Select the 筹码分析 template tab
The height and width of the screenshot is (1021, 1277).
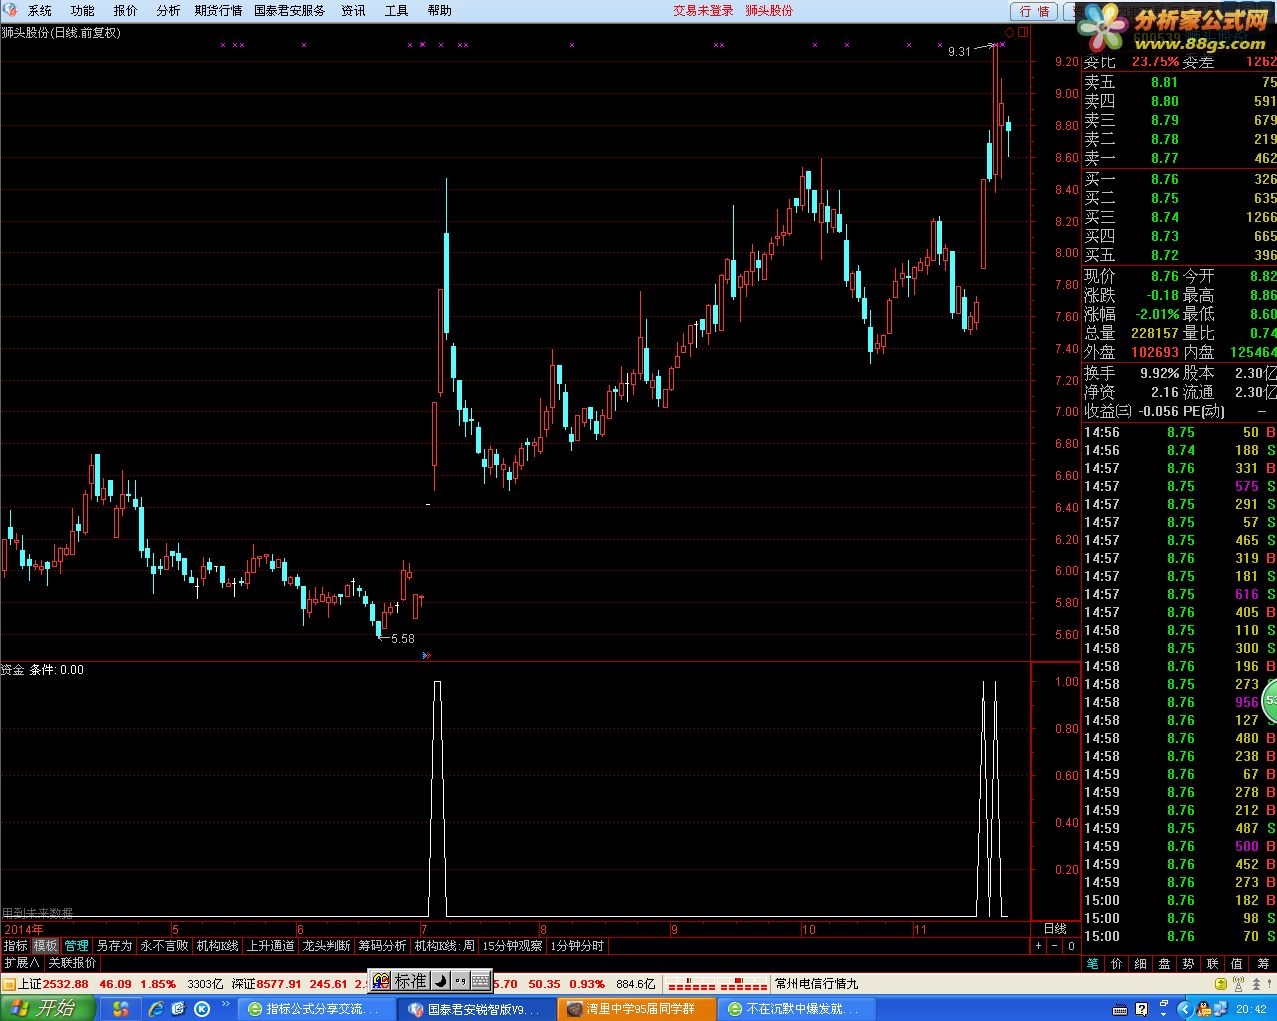coord(382,945)
